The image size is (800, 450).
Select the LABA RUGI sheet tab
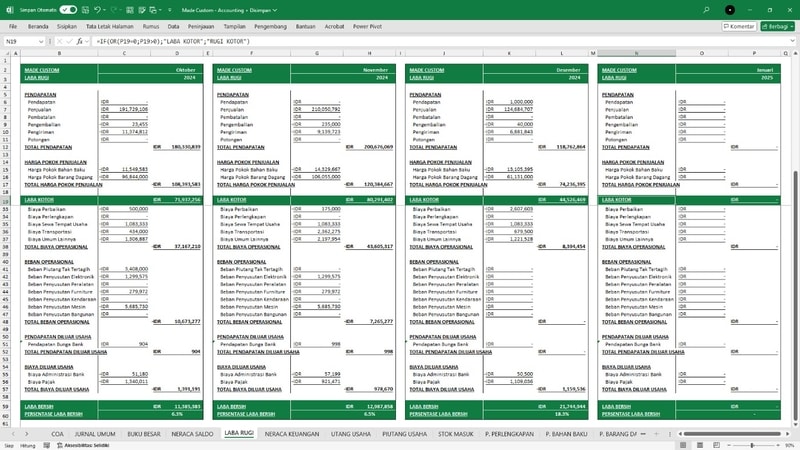239,433
